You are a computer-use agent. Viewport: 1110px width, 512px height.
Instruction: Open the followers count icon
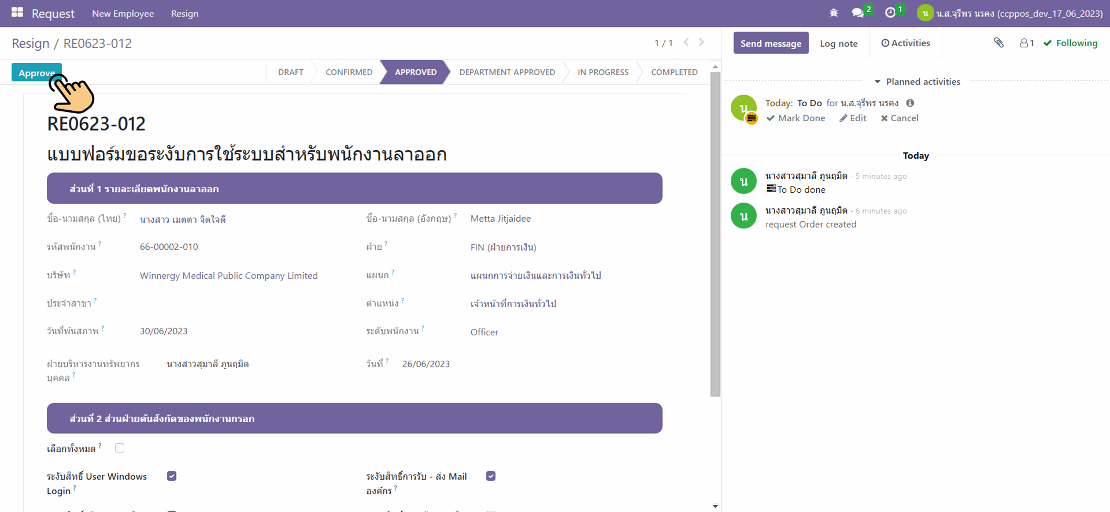(x=1026, y=43)
